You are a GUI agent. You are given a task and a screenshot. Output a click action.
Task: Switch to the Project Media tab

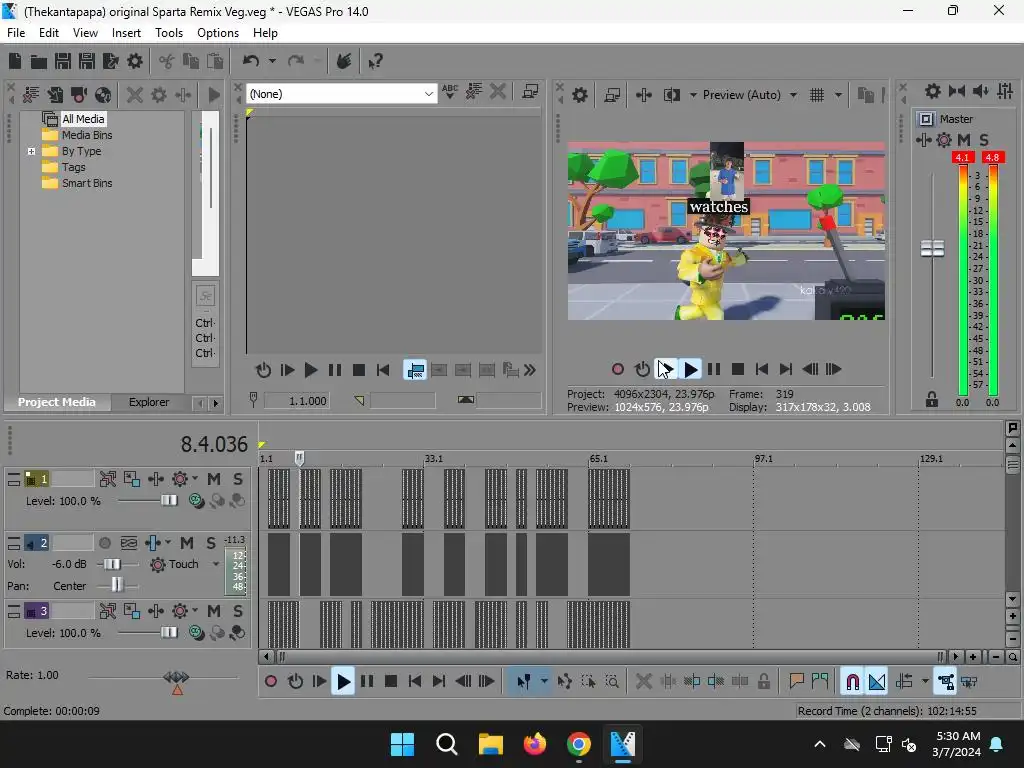point(56,402)
